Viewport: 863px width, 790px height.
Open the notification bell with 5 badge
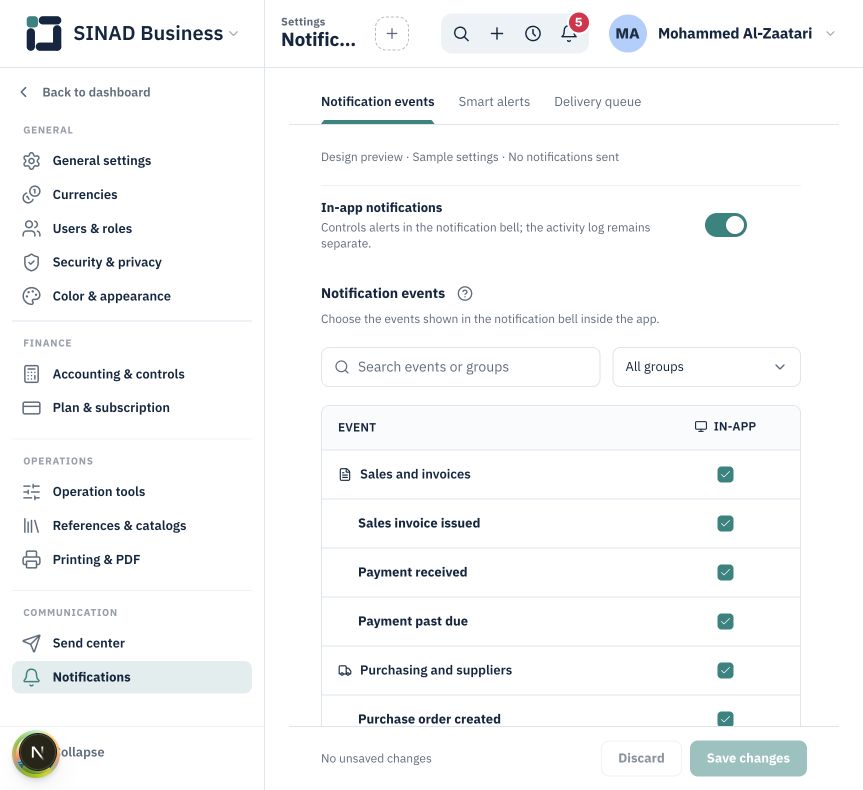[570, 34]
